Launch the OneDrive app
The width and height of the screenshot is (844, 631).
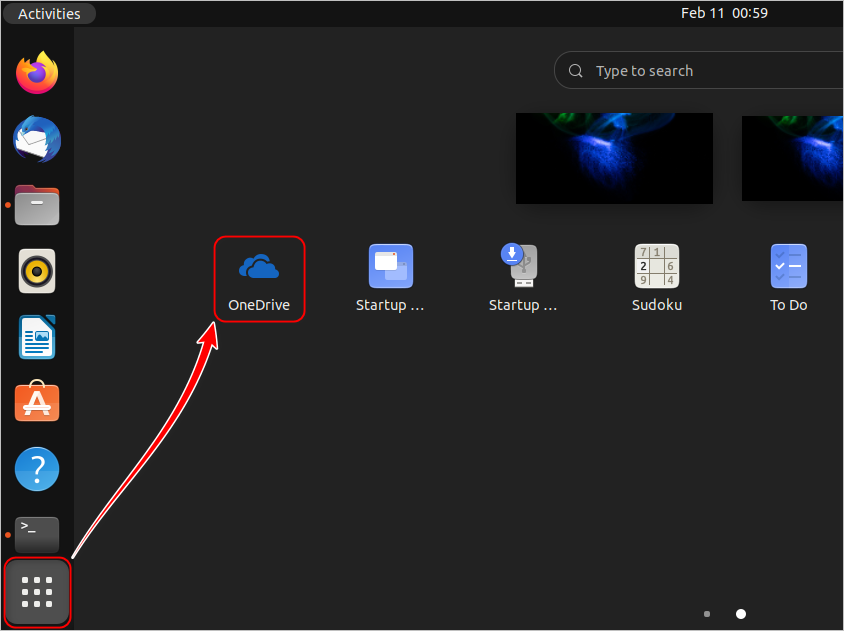pyautogui.click(x=259, y=279)
